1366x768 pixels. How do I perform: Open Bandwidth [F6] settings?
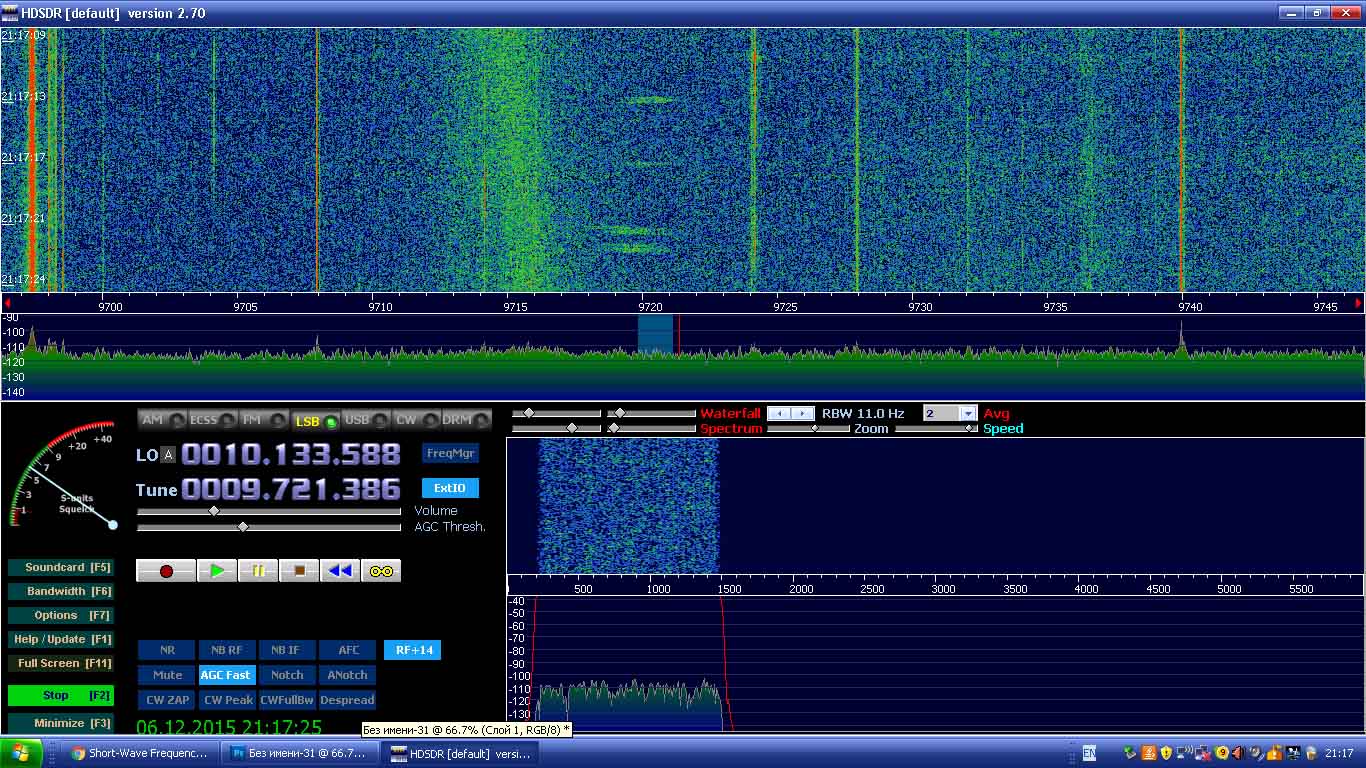click(x=60, y=591)
